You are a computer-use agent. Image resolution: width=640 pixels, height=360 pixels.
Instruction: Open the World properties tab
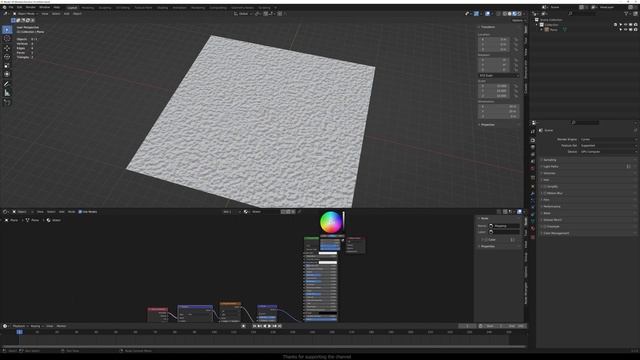[533, 169]
